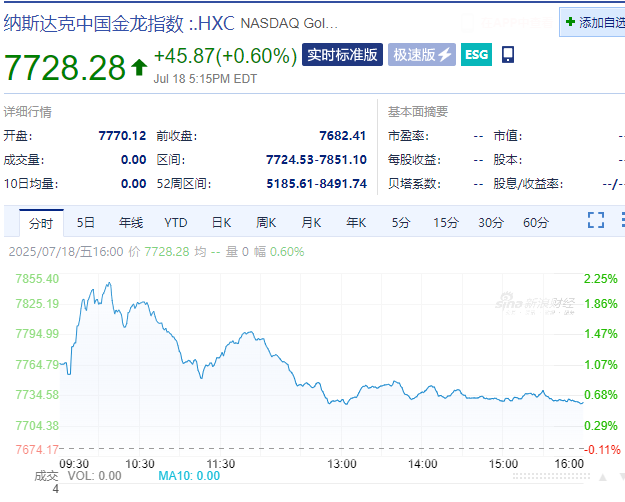Click the chart range scrollbar below 16:00

click(x=551, y=476)
